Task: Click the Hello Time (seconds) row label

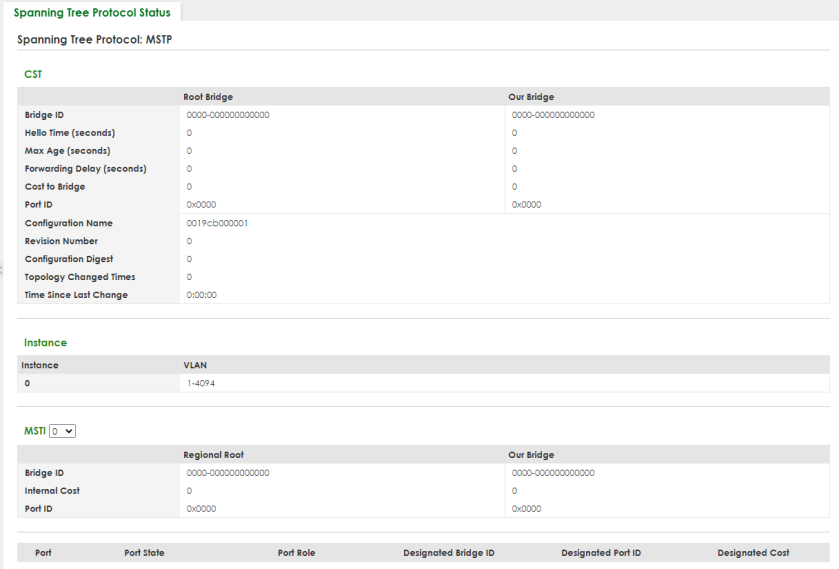Action: 70,133
